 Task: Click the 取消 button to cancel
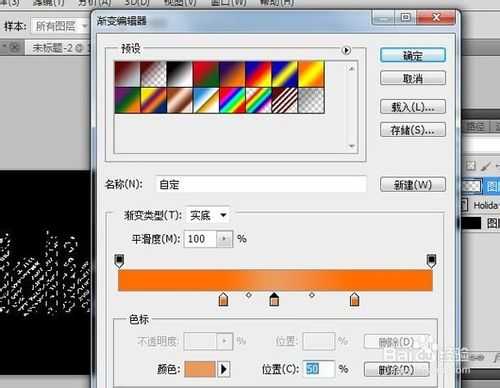(413, 78)
